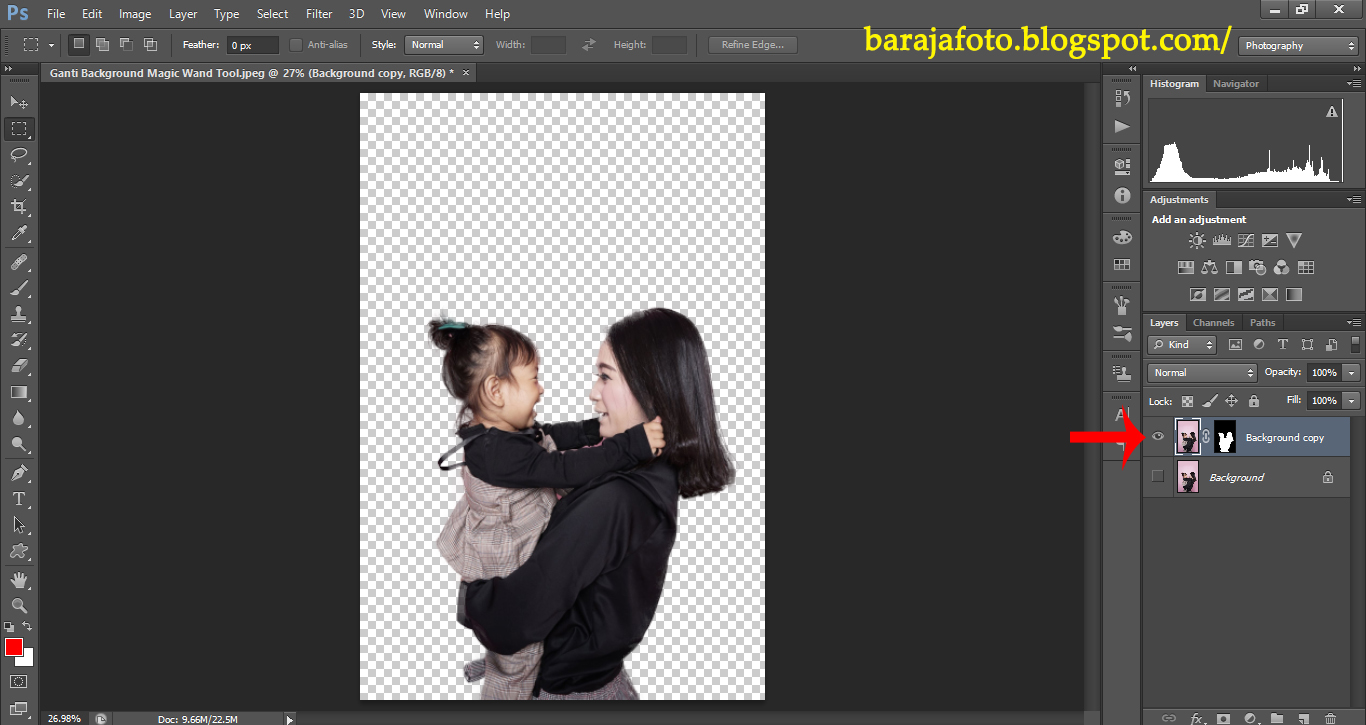Show the Background layer
This screenshot has width=1366, height=725.
tap(1158, 477)
